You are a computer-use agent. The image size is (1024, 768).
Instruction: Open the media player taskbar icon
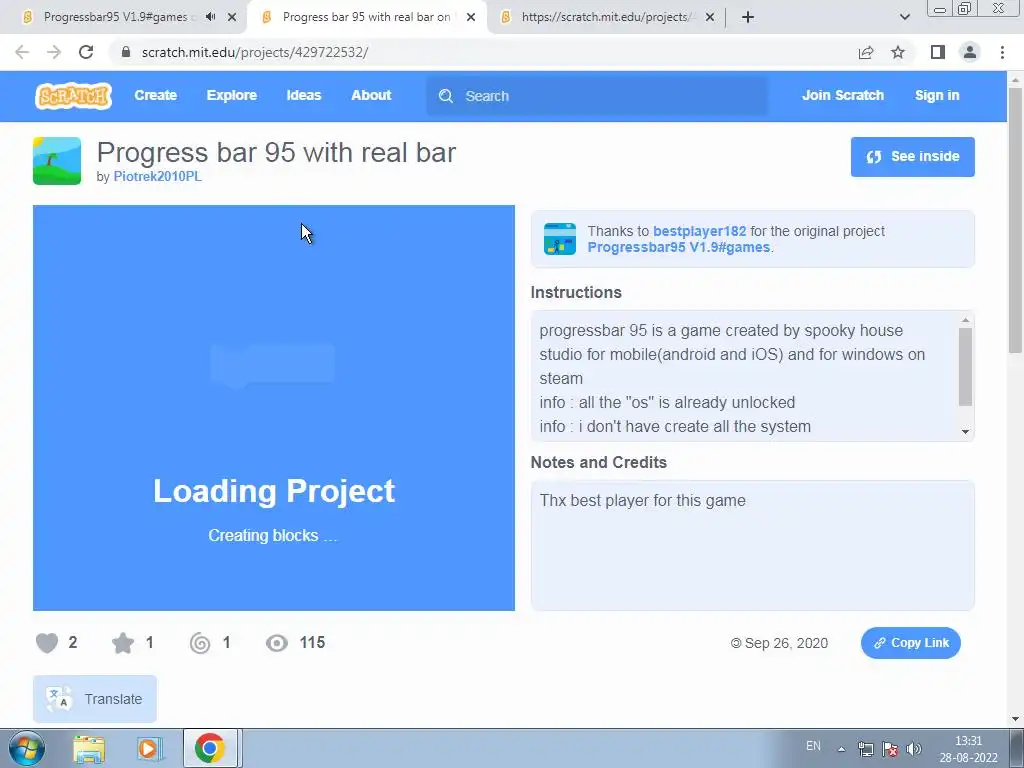[150, 749]
